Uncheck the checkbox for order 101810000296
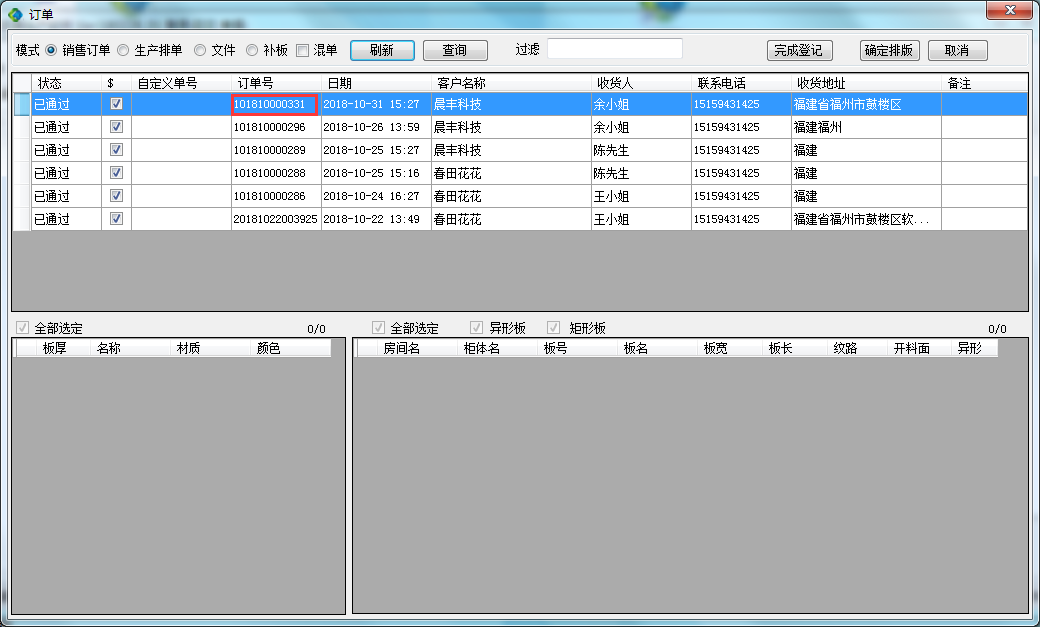Screen dimensions: 1040x627 [116, 127]
